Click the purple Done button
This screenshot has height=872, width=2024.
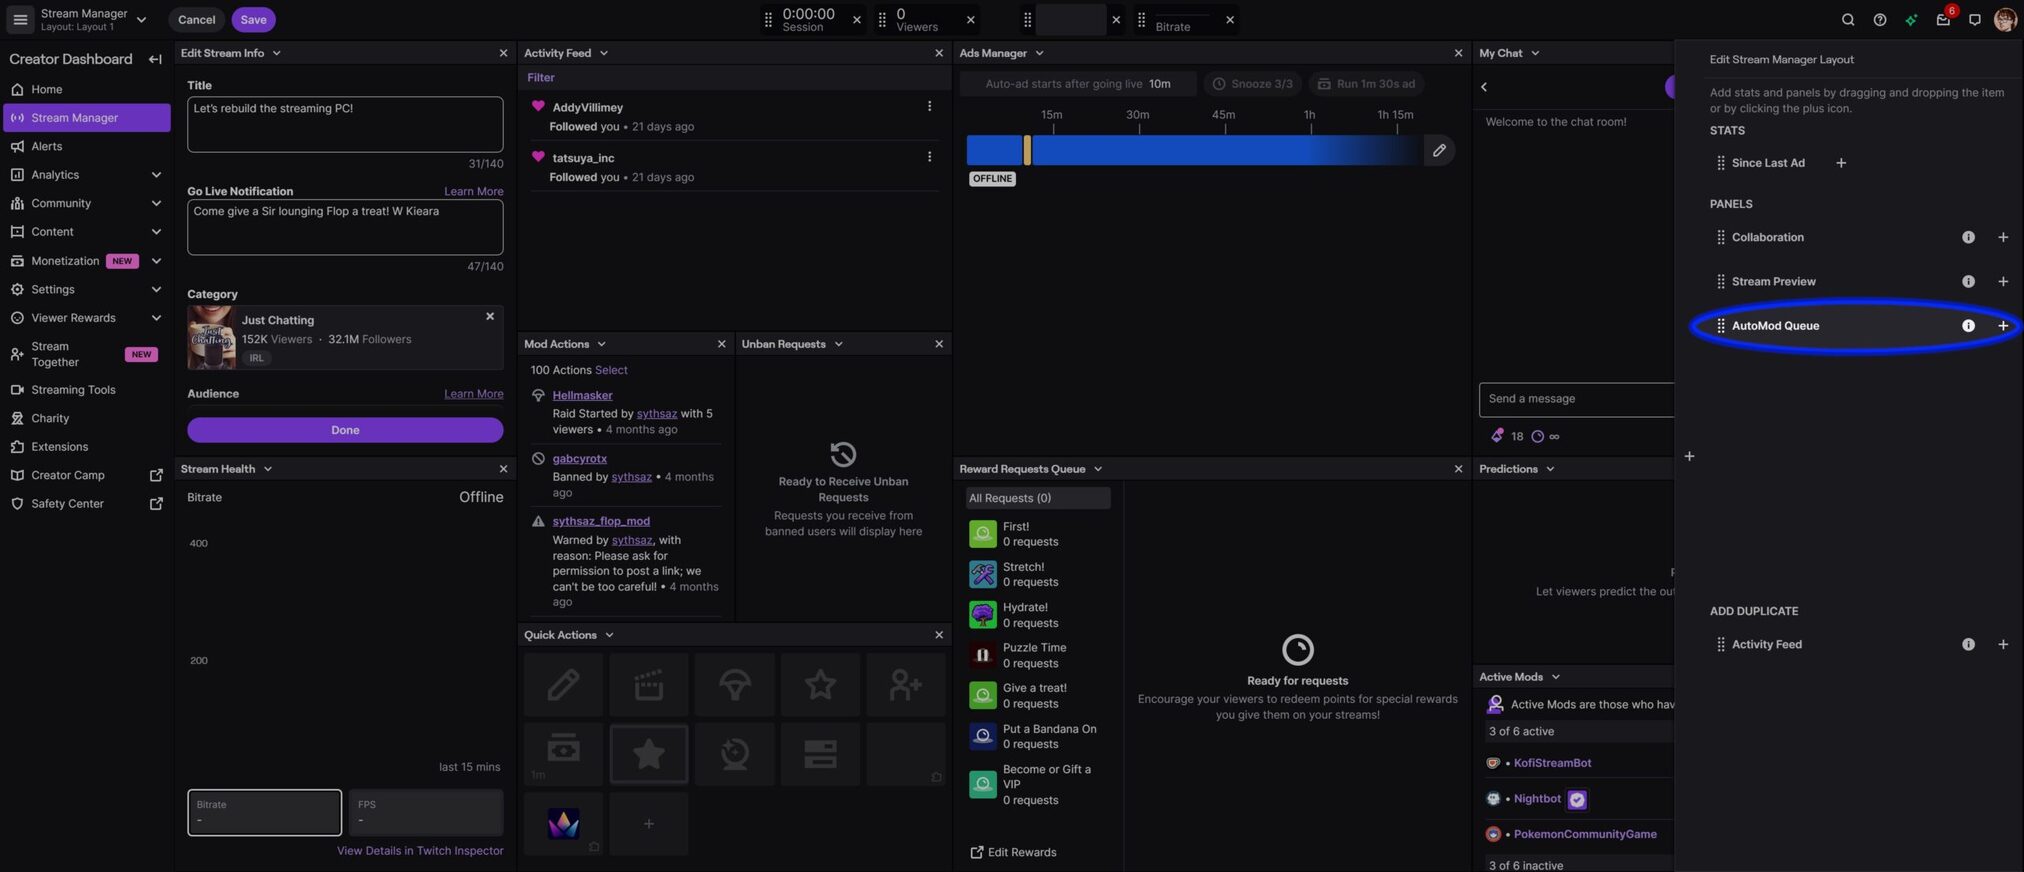(344, 430)
